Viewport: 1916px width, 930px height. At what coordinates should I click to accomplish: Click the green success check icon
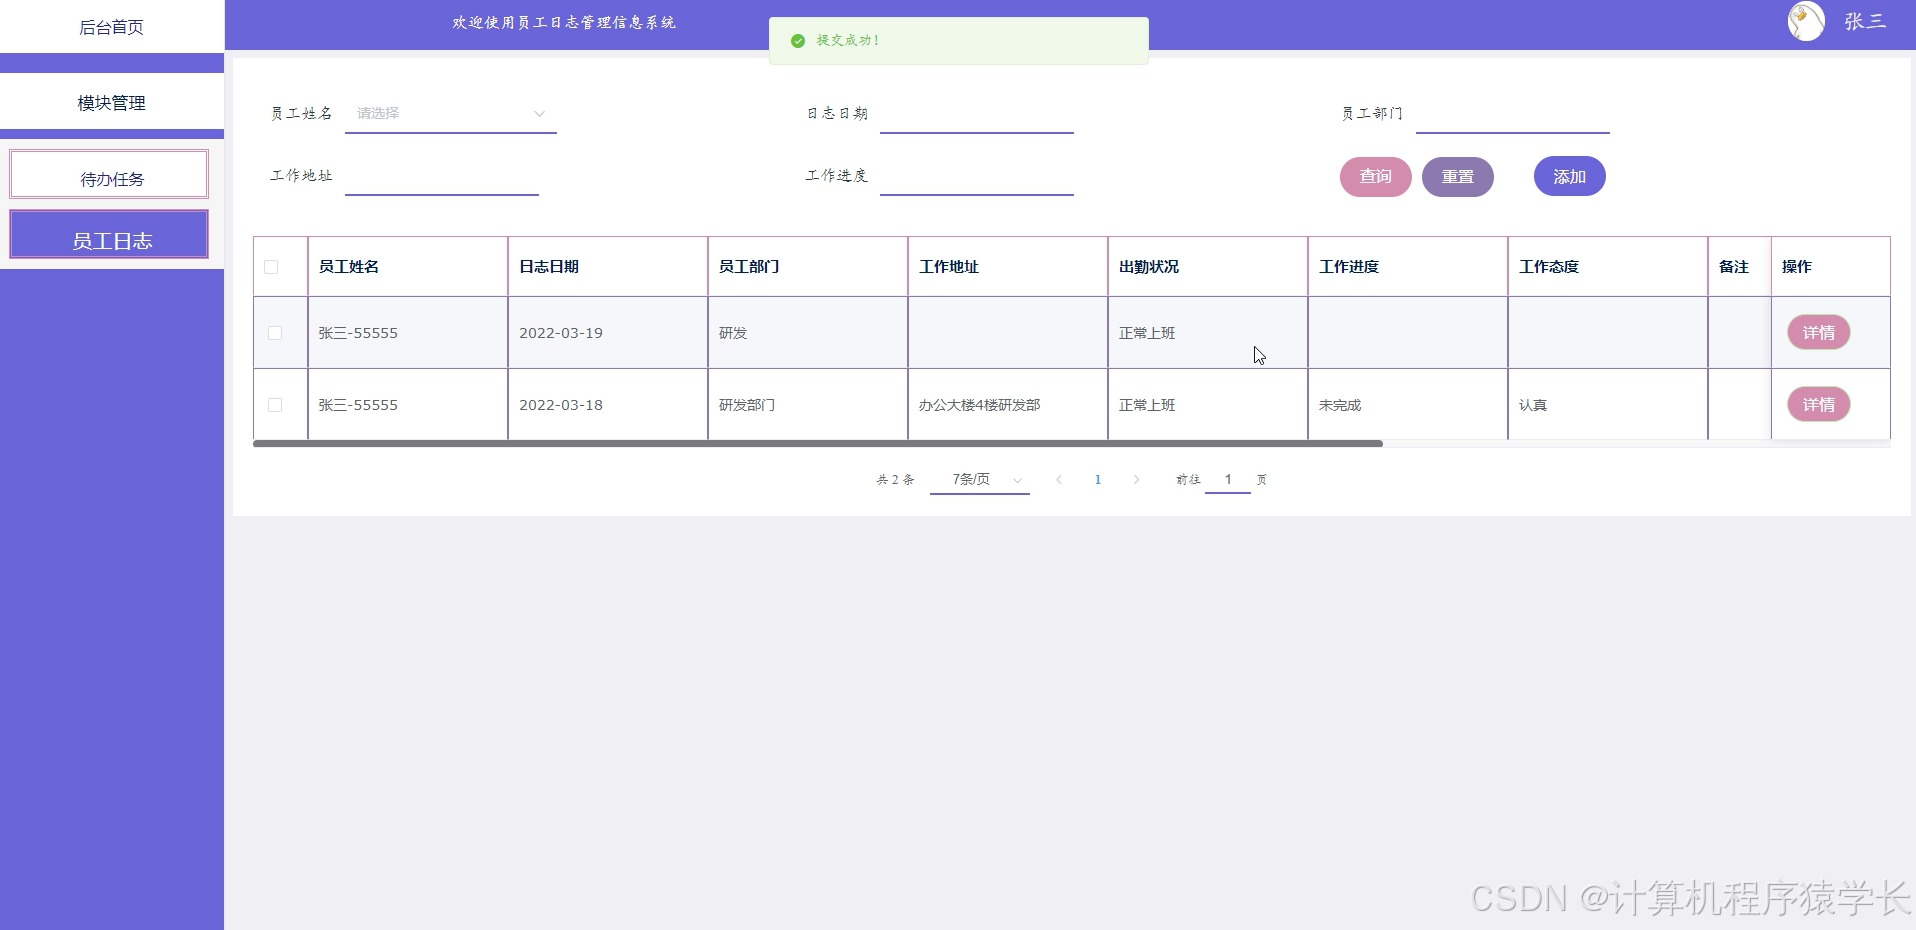click(x=798, y=41)
